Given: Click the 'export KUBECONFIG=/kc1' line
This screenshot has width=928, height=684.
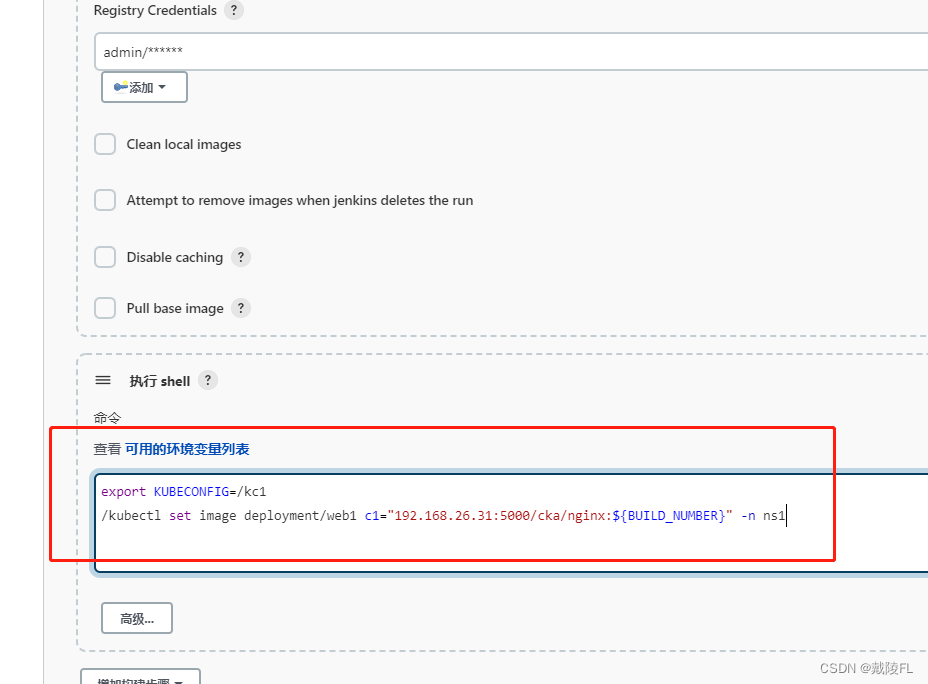Looking at the screenshot, I should click(183, 492).
